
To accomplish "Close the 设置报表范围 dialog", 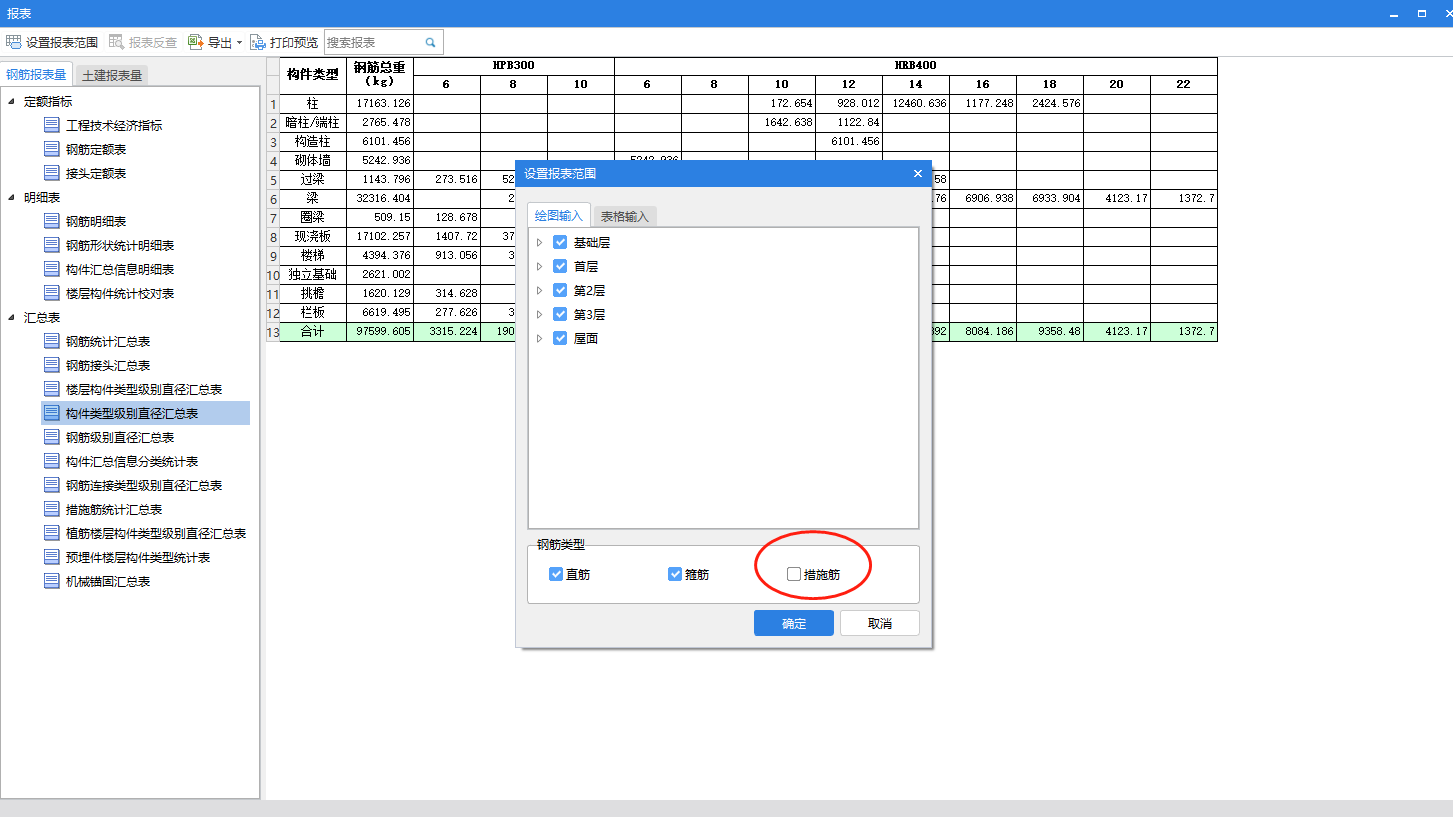I will point(918,173).
